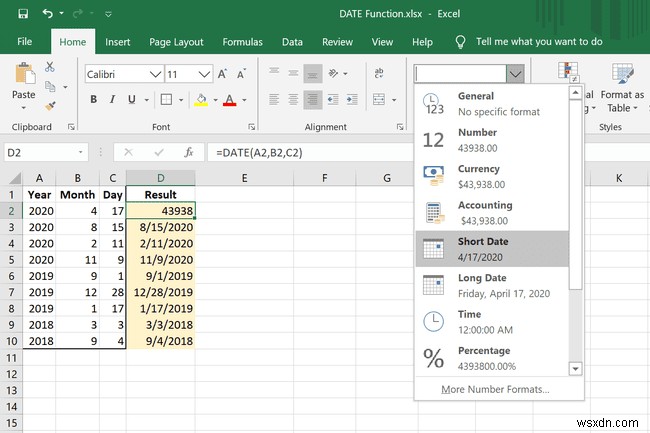Open the Borders tool icon

(168, 99)
